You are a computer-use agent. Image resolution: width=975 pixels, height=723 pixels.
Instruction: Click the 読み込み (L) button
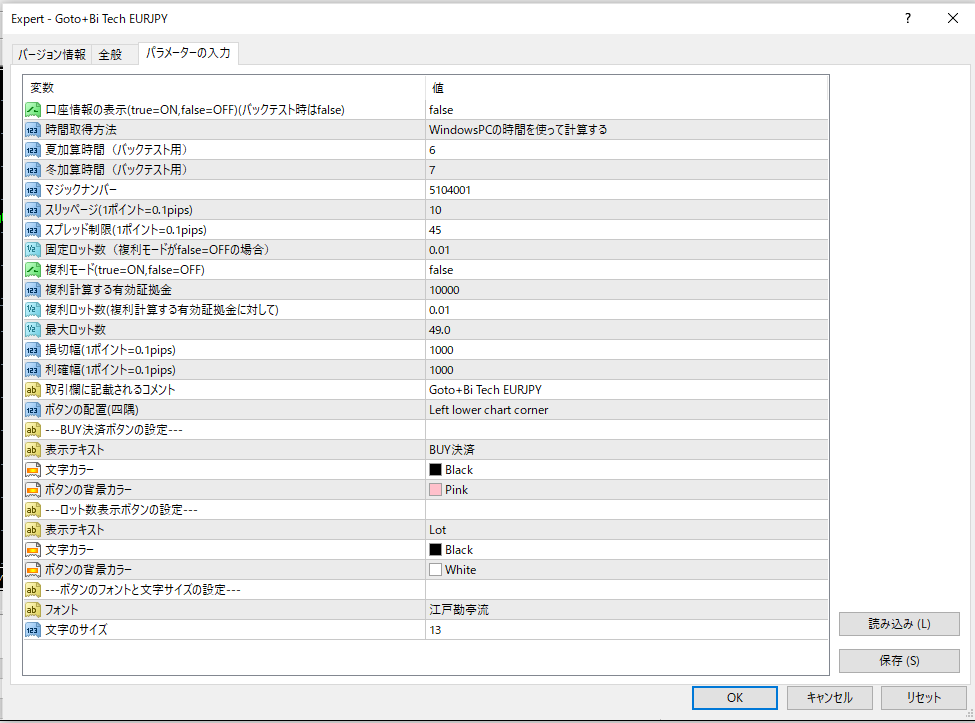pyautogui.click(x=898, y=624)
